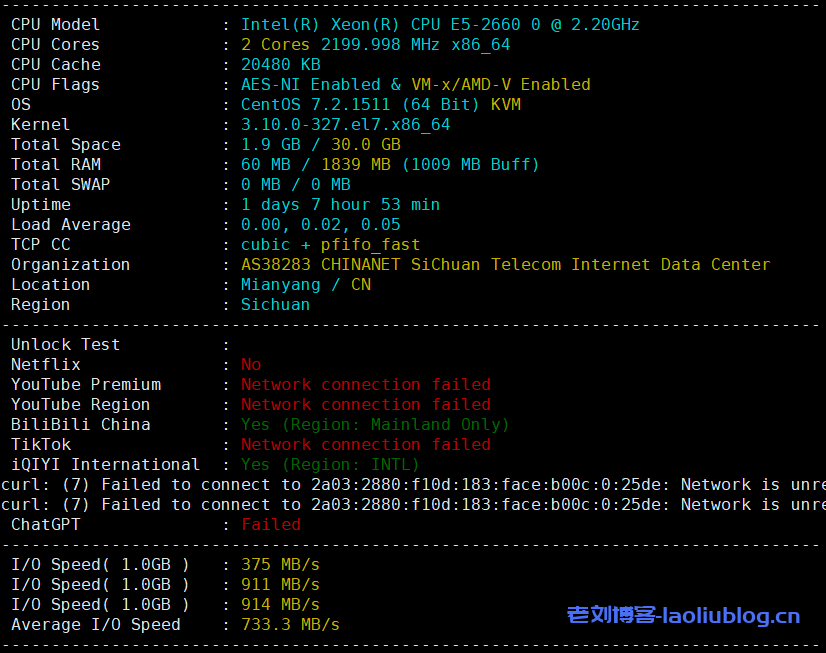
Task: Click the 'Kernel' label
Action: tap(40, 125)
